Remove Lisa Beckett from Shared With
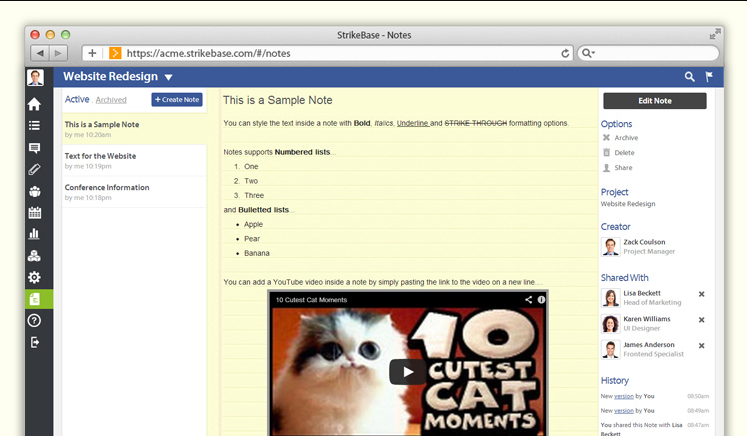This screenshot has height=436, width=747. click(x=701, y=294)
